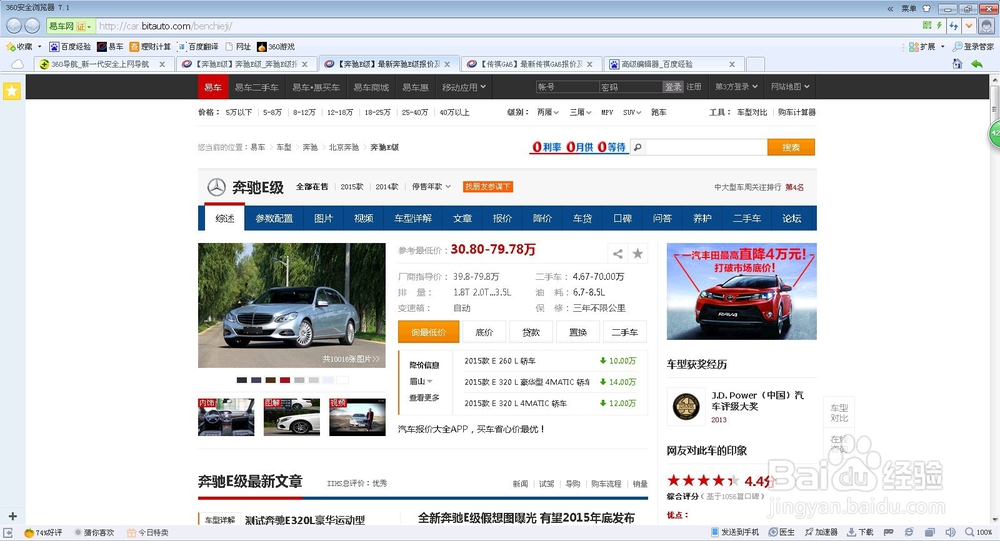This screenshot has height=541, width=1000.
Task: Open the 车型对比 tool link
Action: tap(752, 112)
